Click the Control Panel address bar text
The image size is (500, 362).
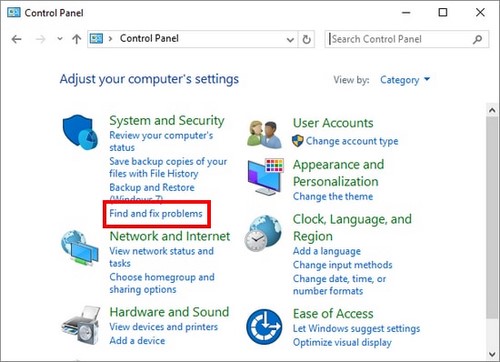[149, 39]
